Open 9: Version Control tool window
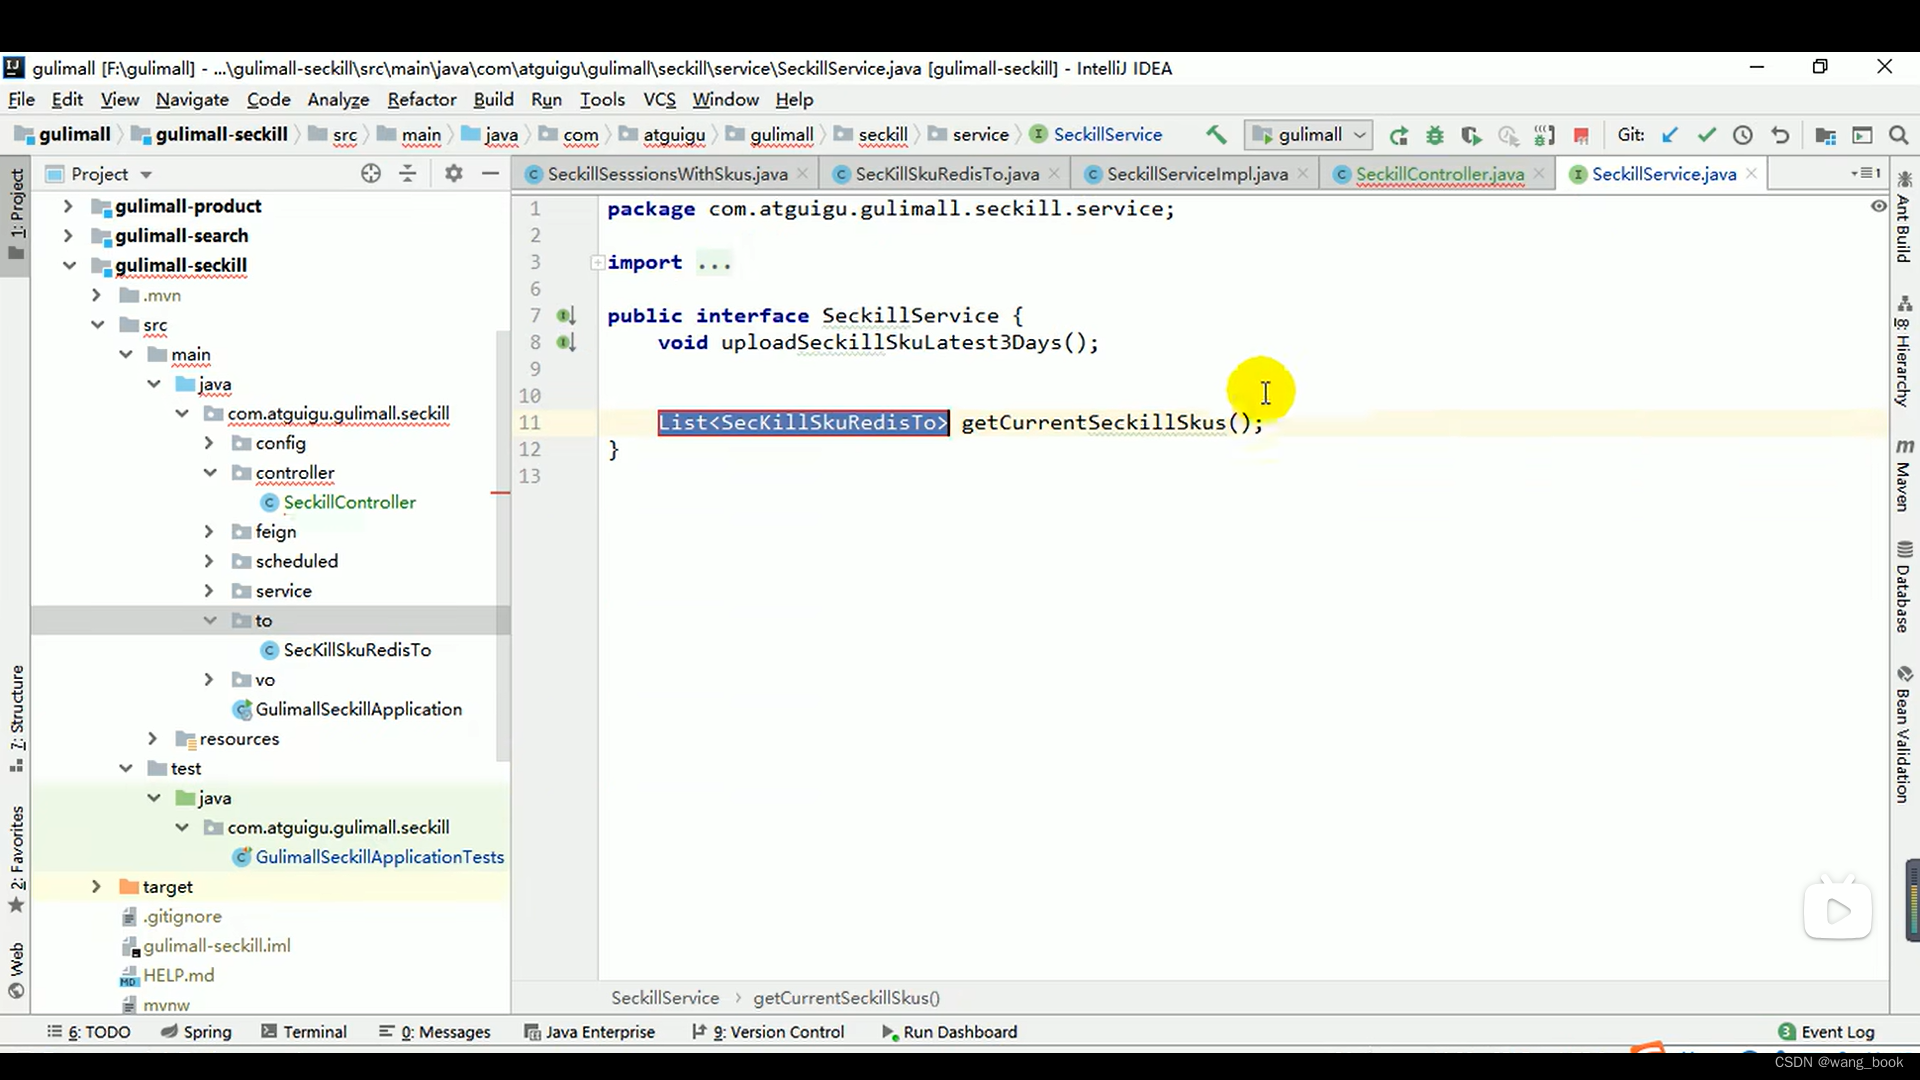This screenshot has width=1920, height=1080. tap(768, 1032)
